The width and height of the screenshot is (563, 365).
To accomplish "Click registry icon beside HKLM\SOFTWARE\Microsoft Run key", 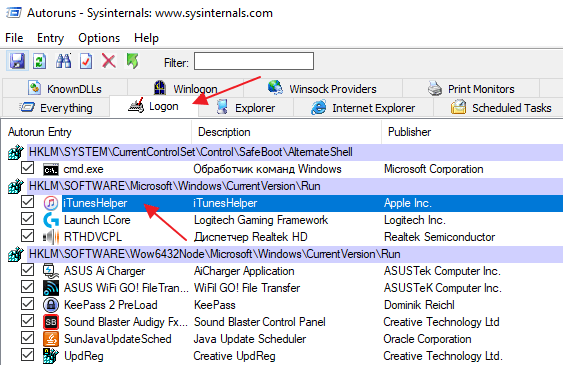I will click(16, 186).
